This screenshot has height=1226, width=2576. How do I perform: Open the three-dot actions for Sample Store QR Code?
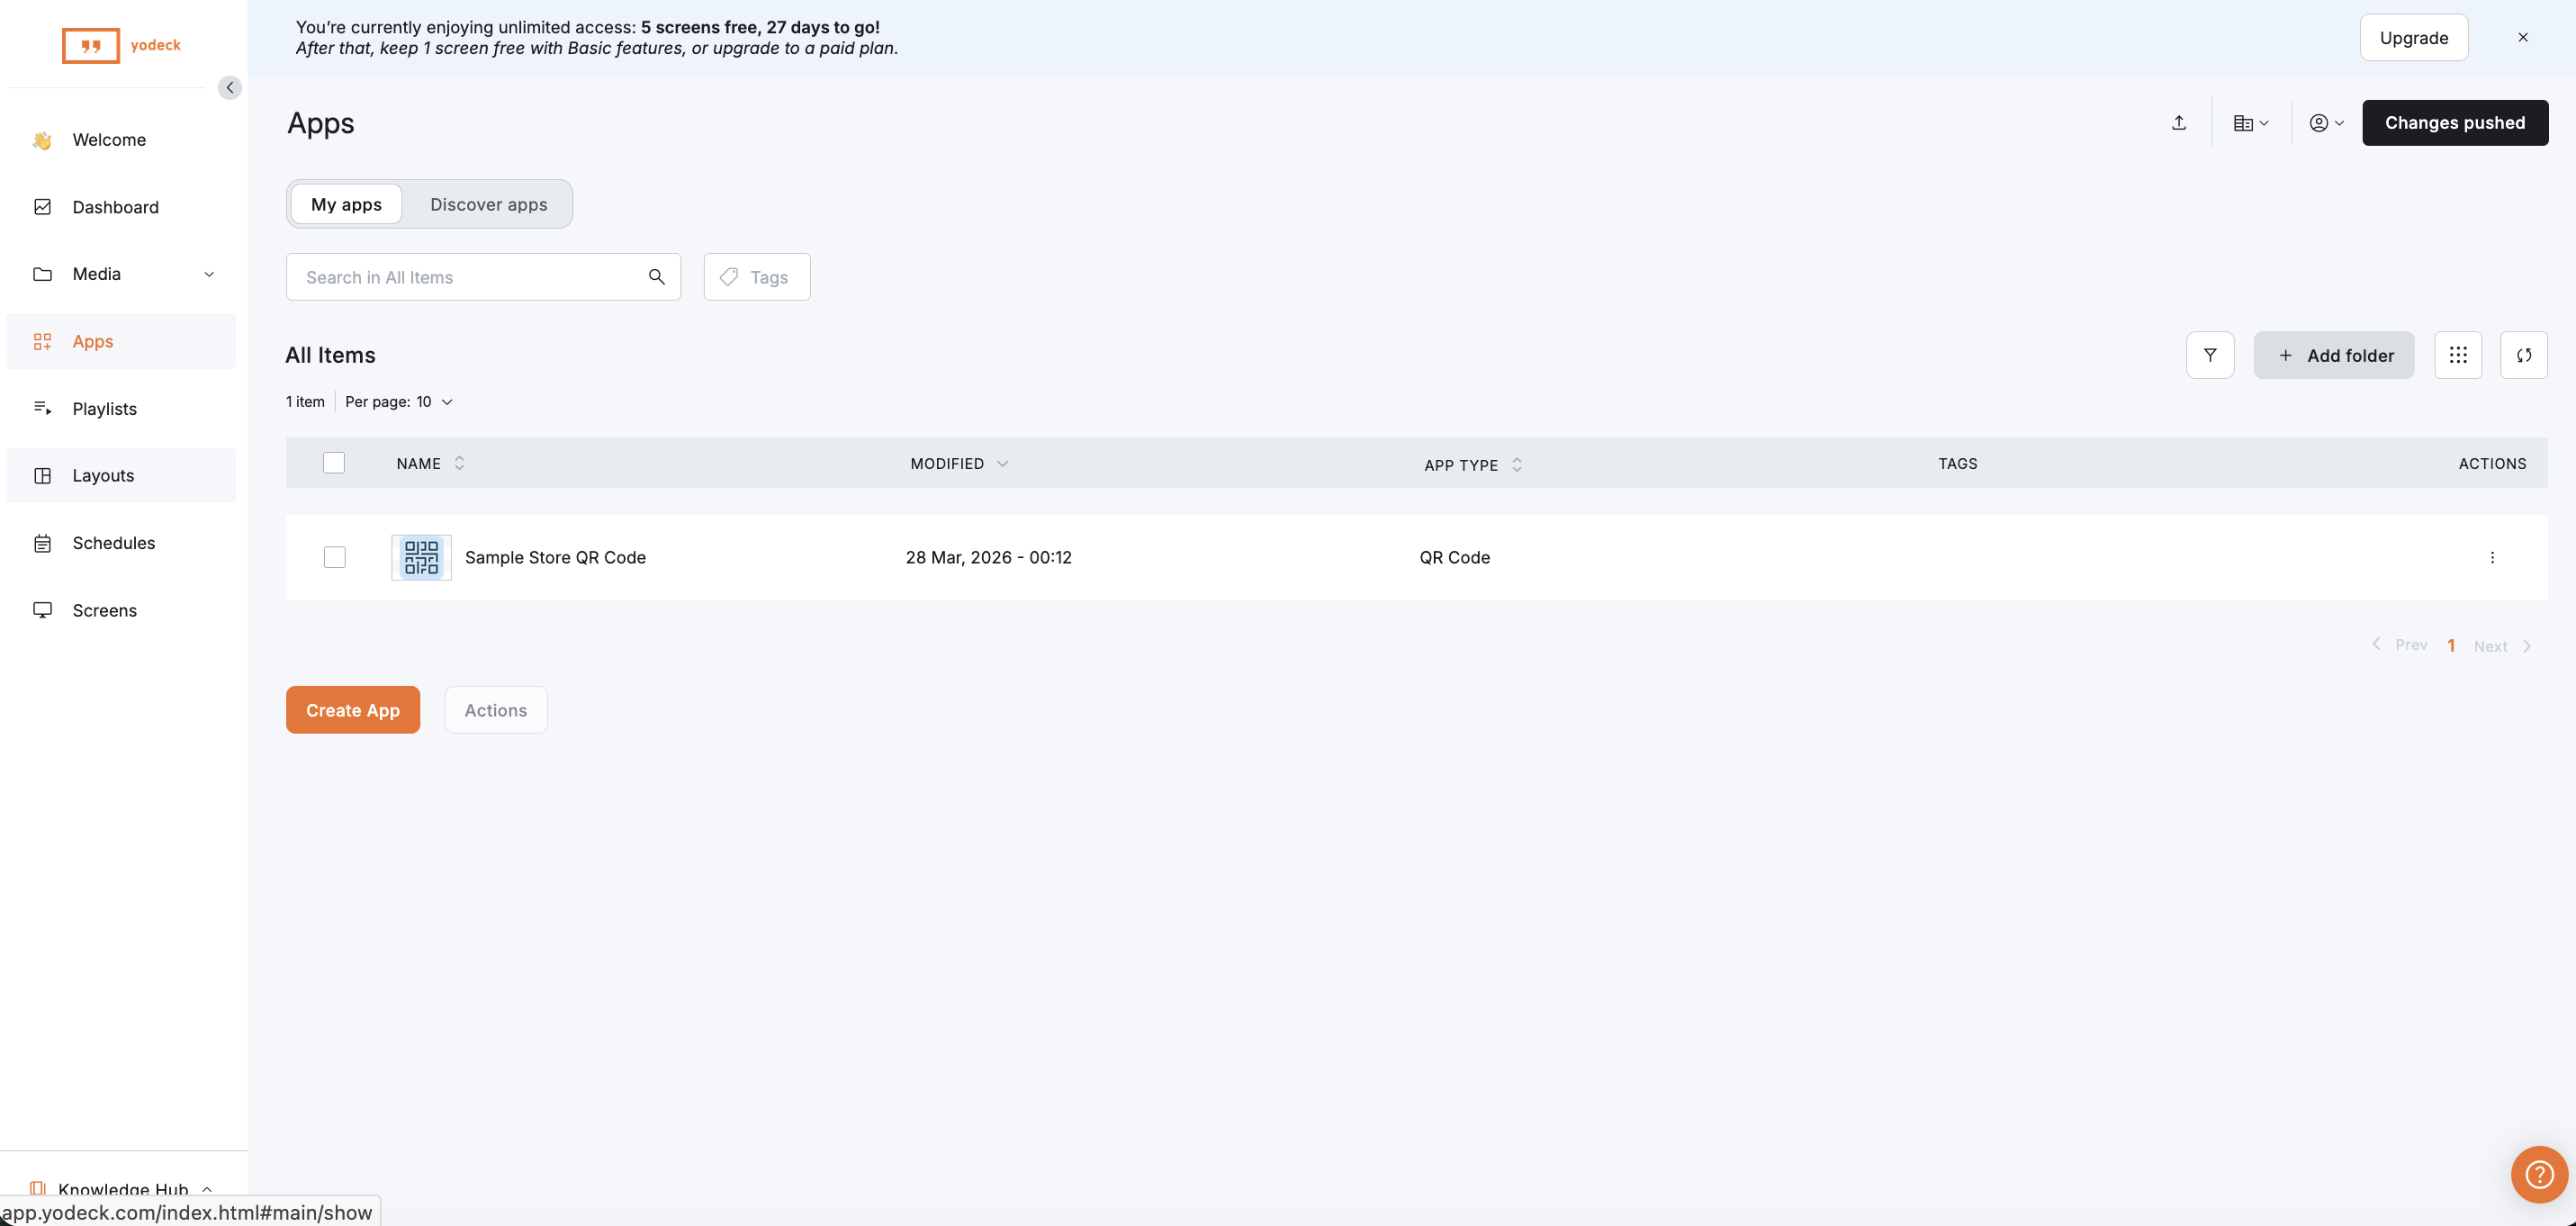coord(2491,558)
